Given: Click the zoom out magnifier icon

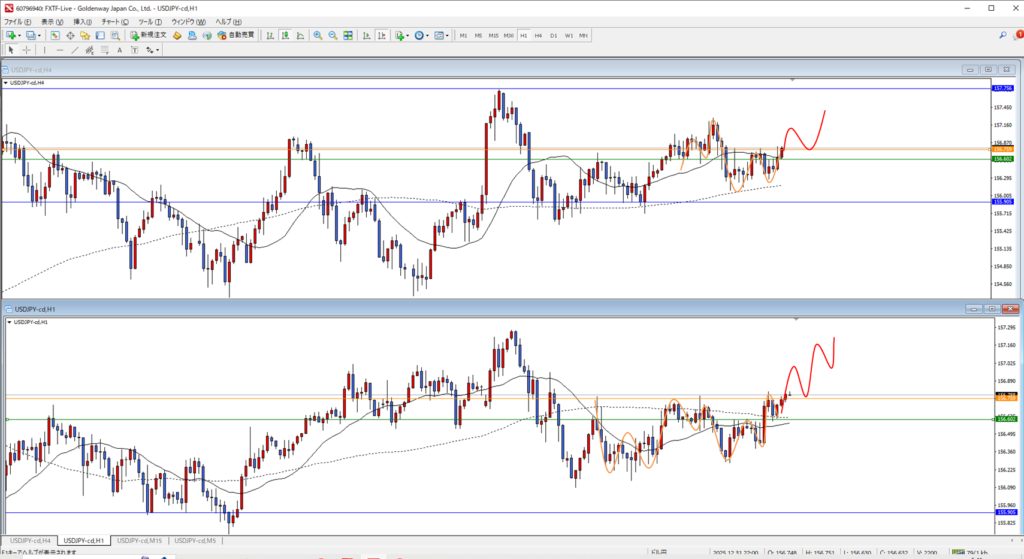Looking at the screenshot, I should (x=332, y=35).
